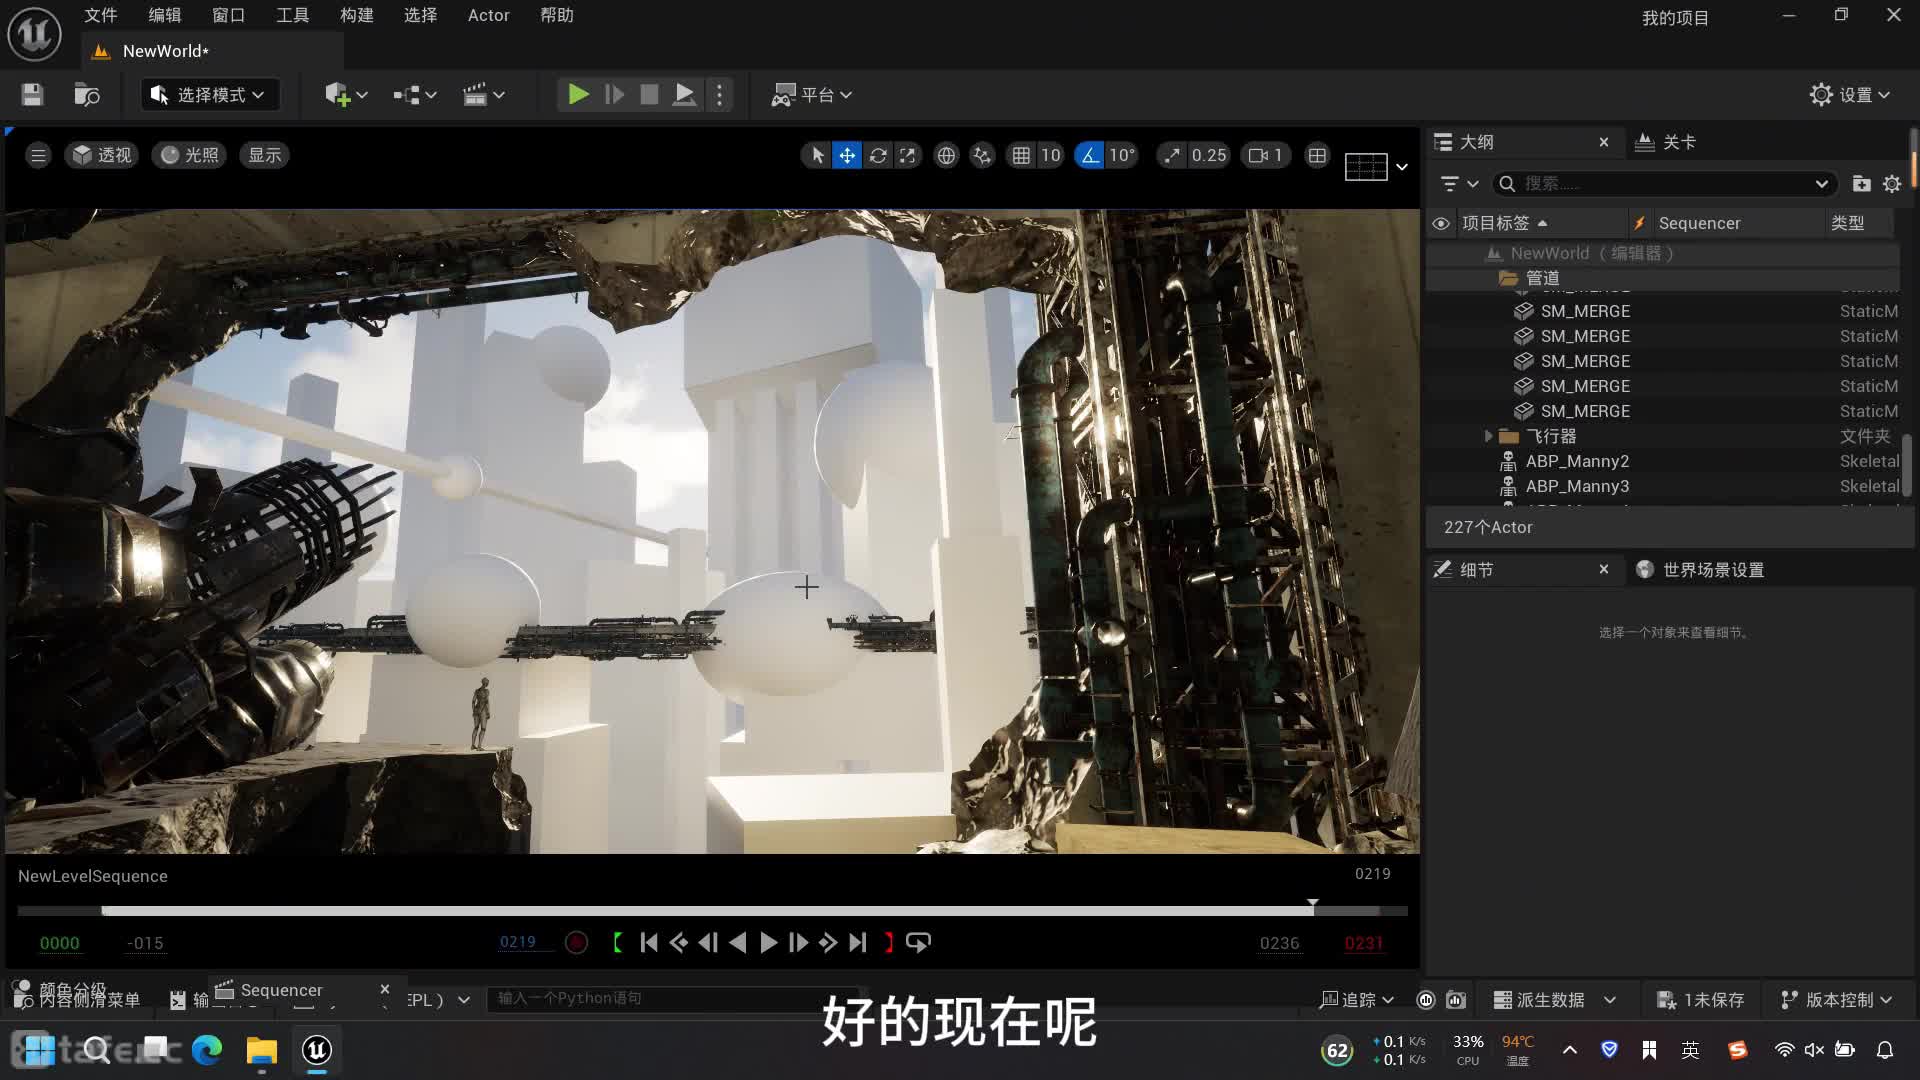Open the 版本控制 dropdown
Image resolution: width=1920 pixels, height=1080 pixels.
[x=1837, y=1000]
